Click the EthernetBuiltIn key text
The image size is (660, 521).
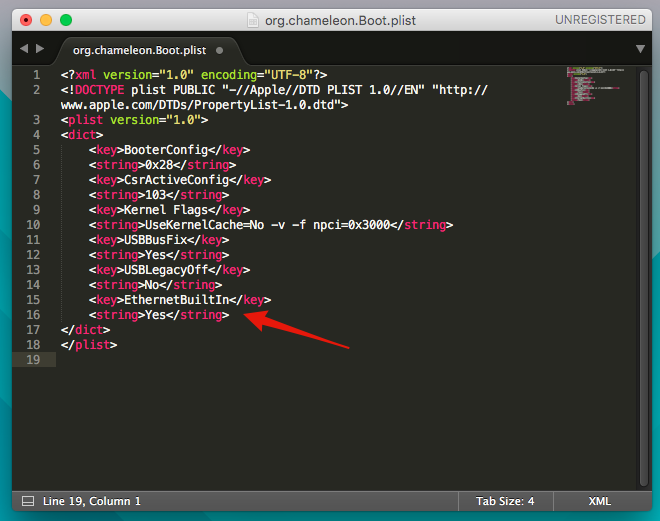pyautogui.click(x=176, y=300)
